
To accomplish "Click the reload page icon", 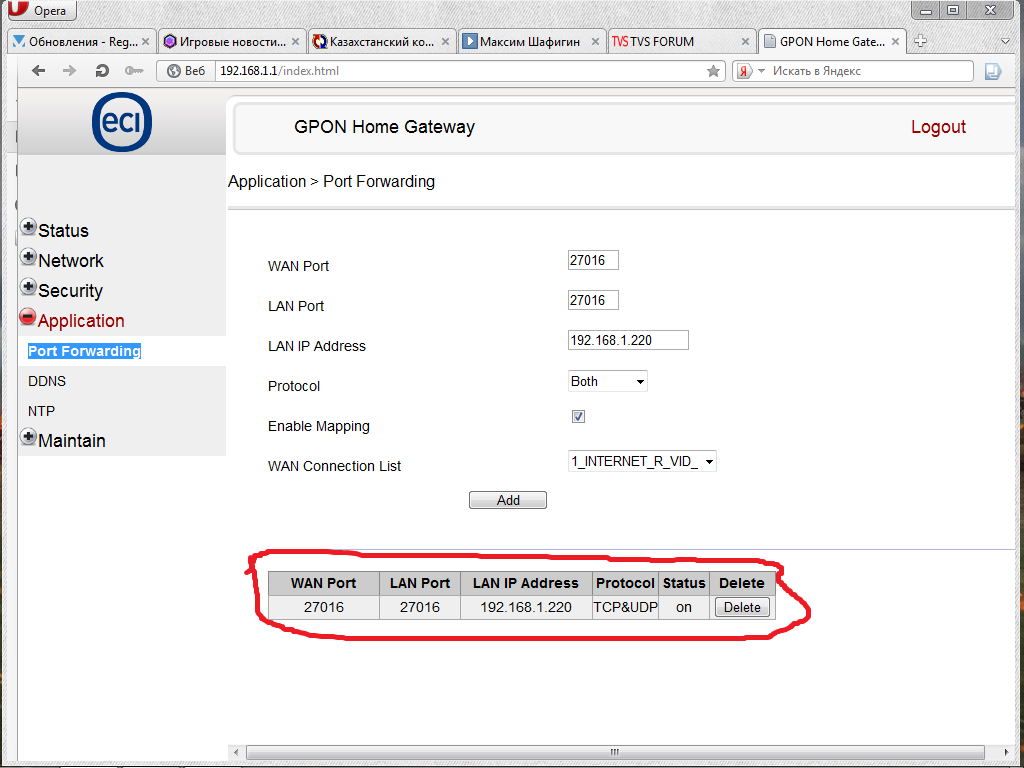I will tap(101, 71).
